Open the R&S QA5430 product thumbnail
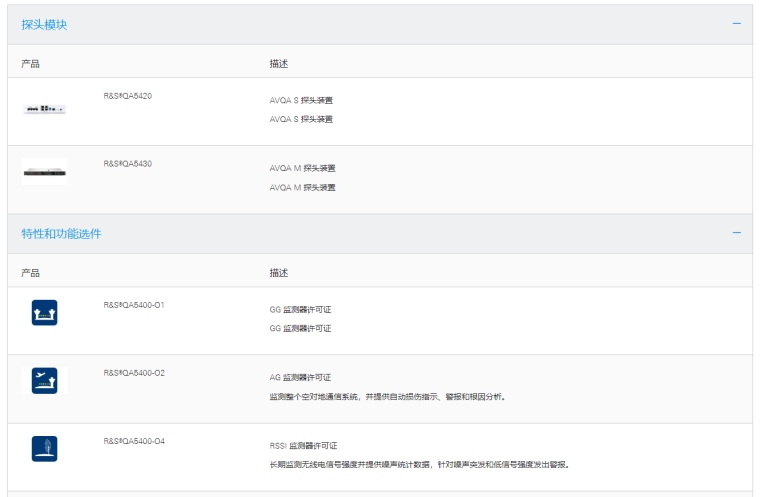Screen dimensions: 760x497 coord(44,173)
